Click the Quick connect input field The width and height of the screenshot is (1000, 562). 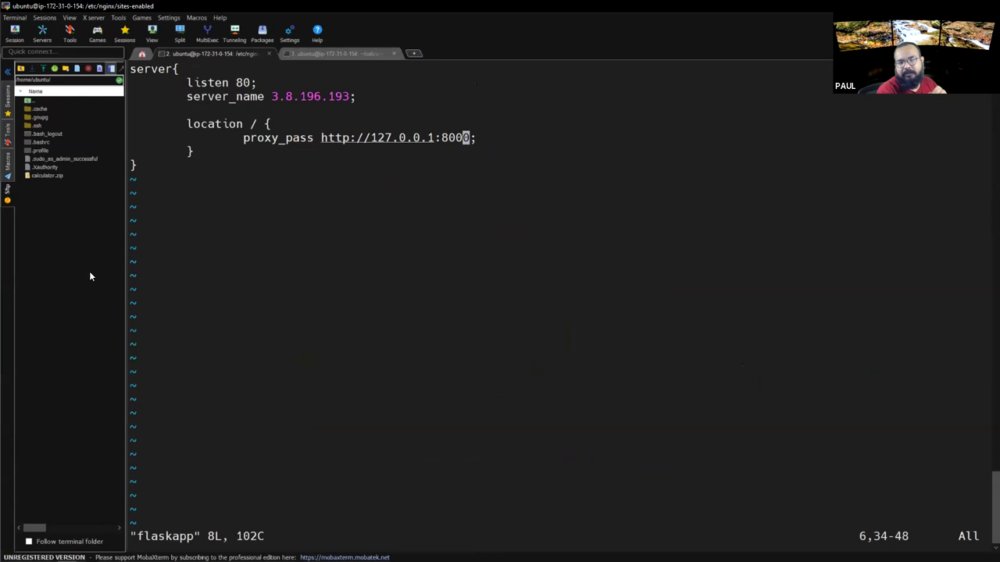pyautogui.click(x=63, y=52)
